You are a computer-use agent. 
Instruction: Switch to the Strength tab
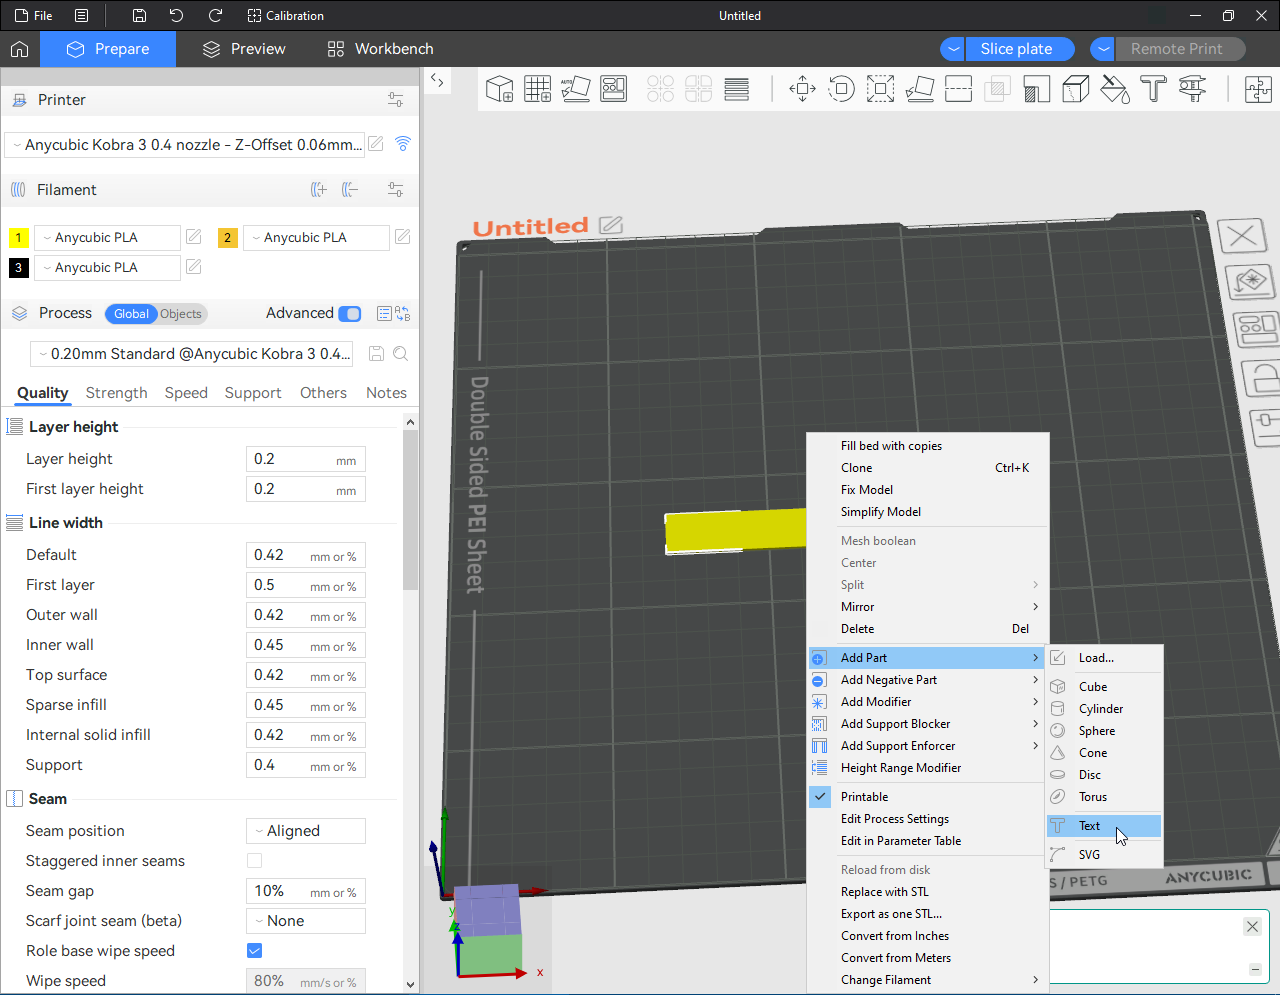[116, 393]
